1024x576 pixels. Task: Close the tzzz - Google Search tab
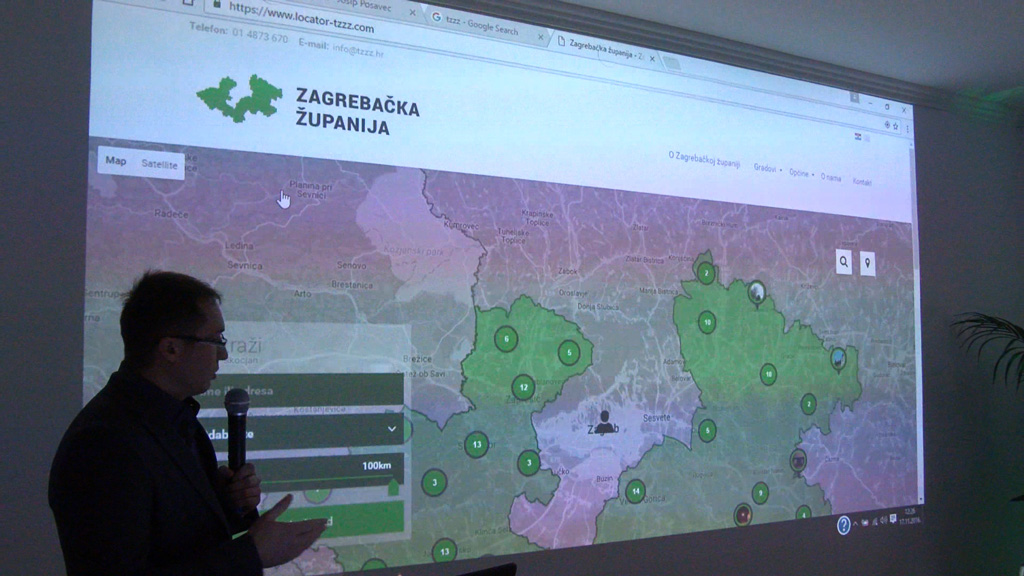click(x=540, y=37)
